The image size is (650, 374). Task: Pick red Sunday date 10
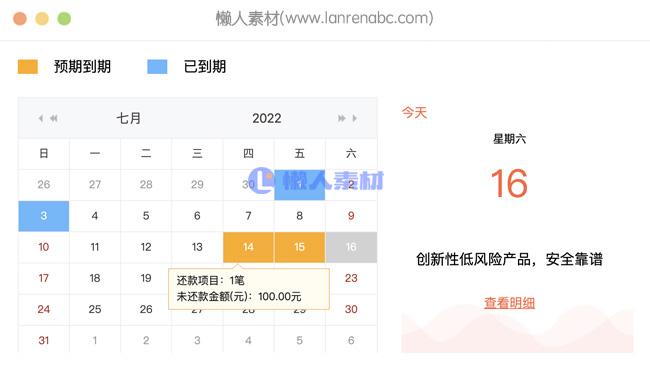pos(44,247)
